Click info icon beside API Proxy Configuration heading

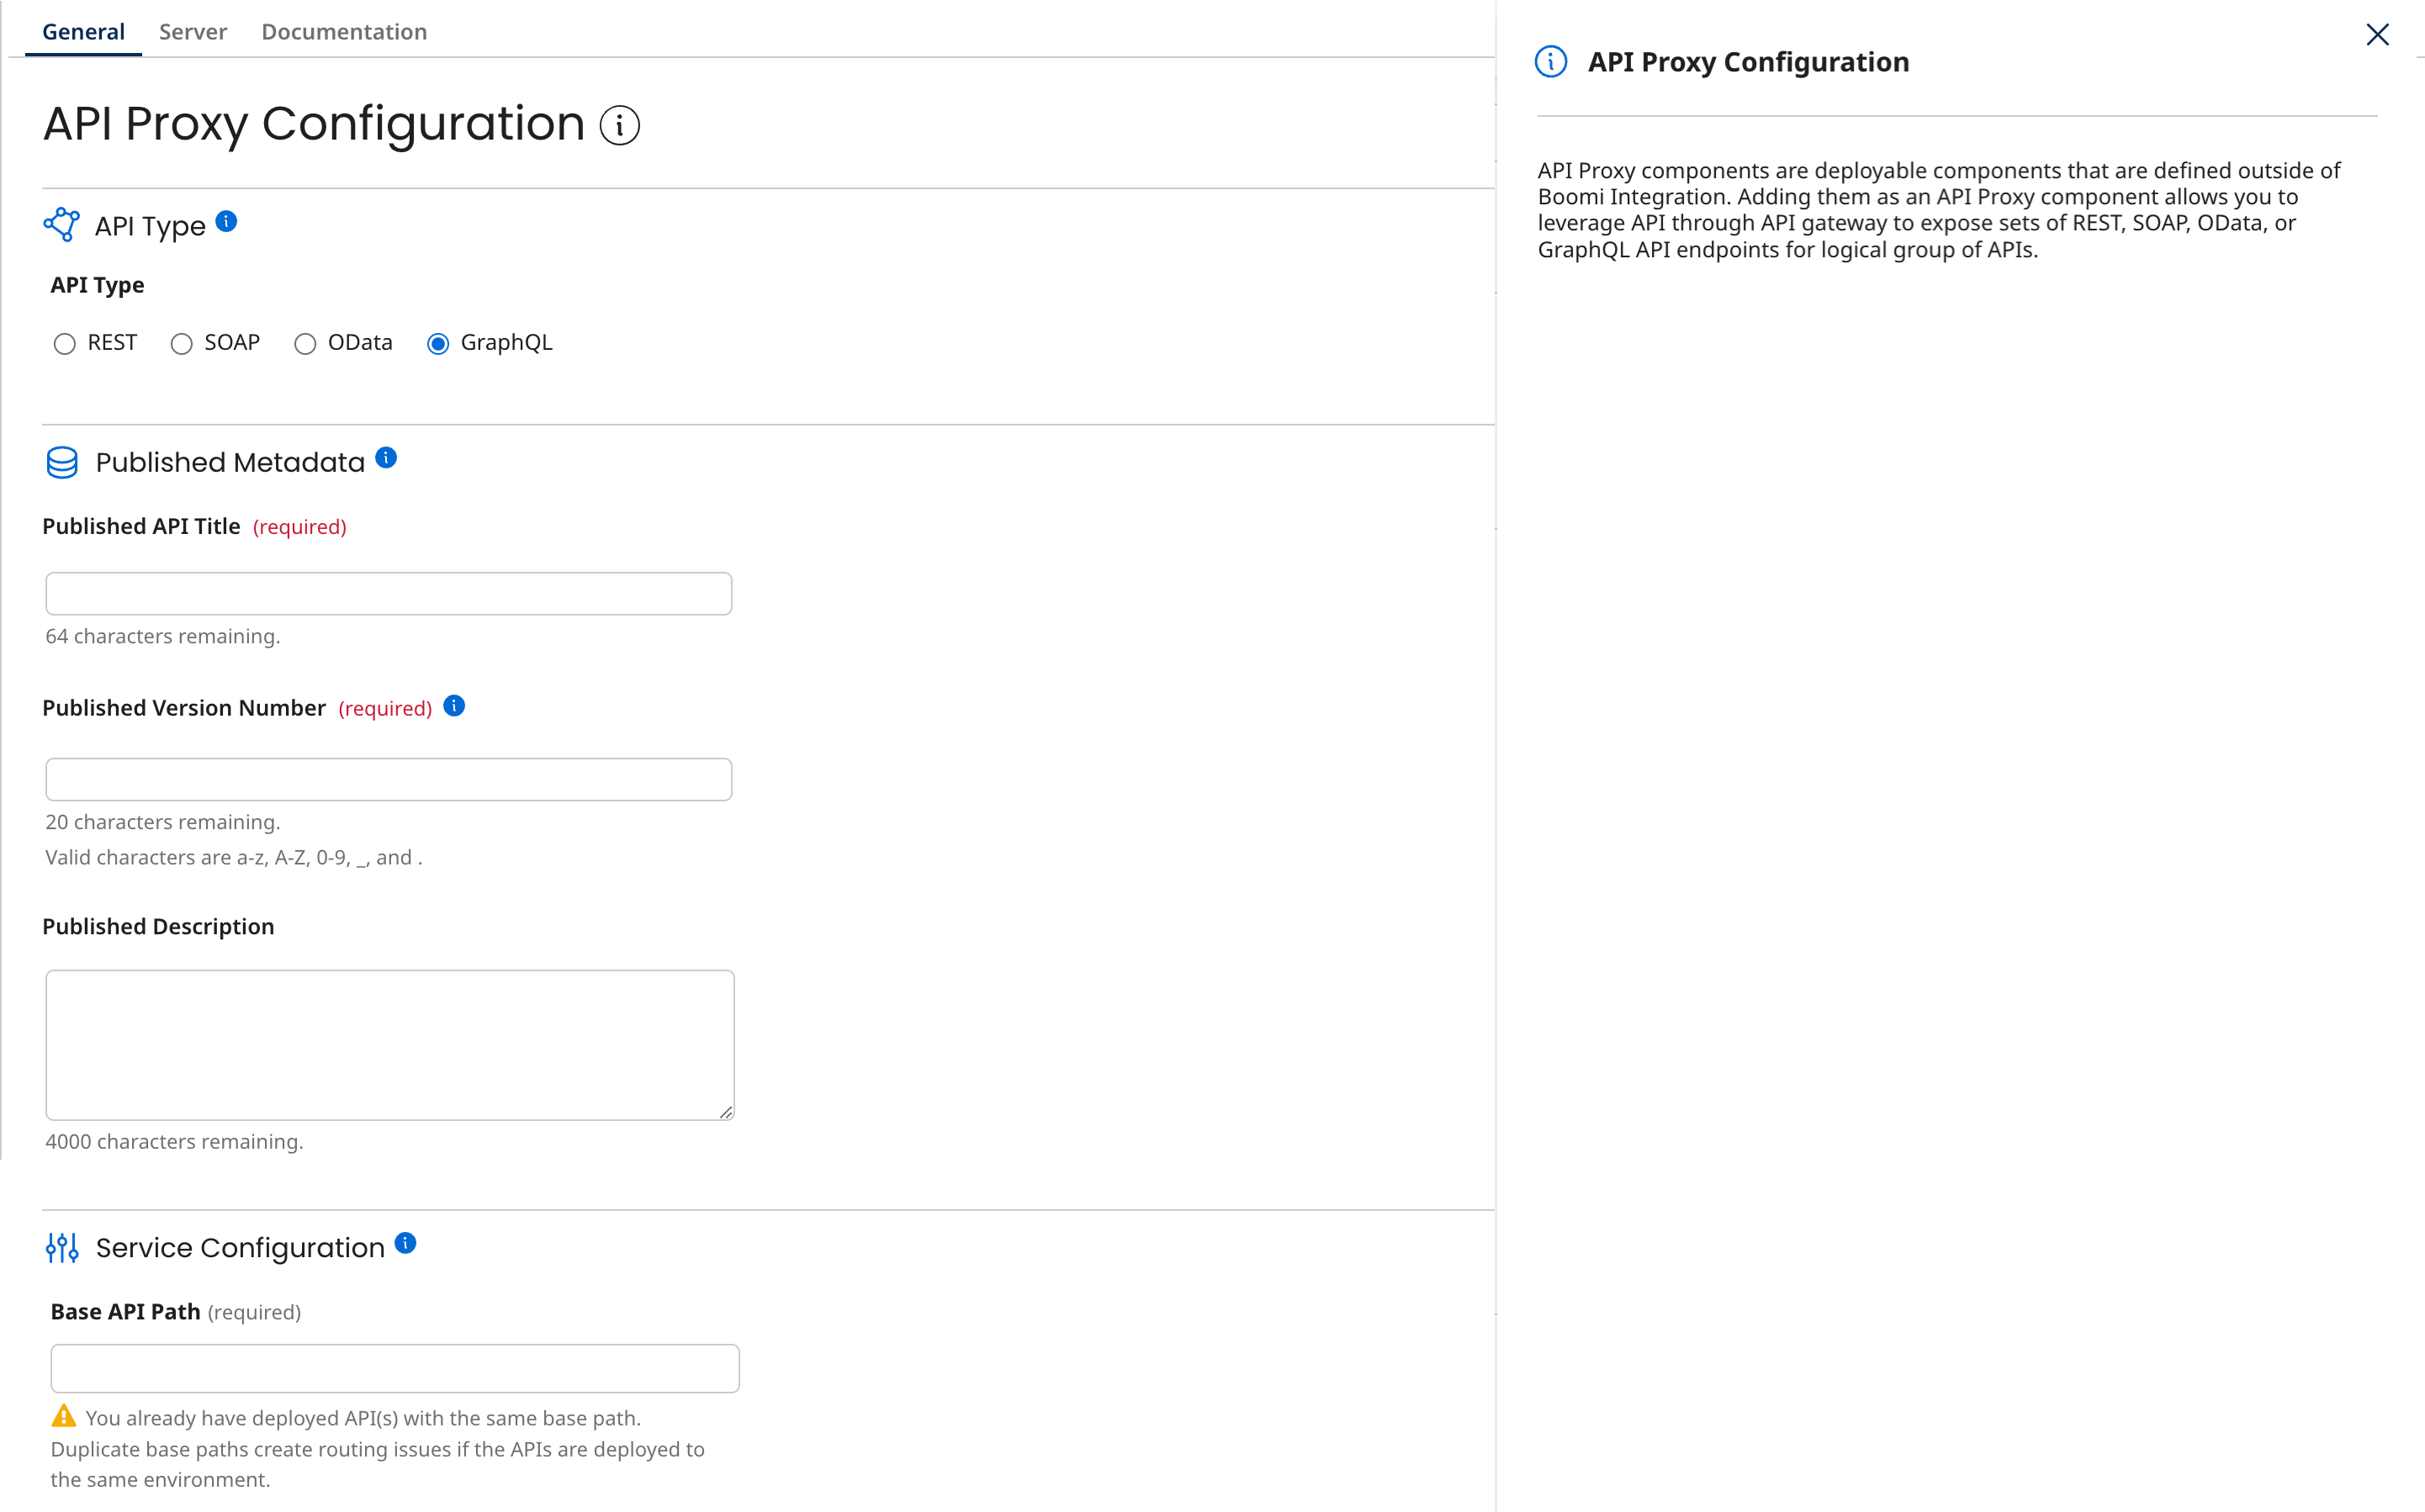tap(619, 126)
